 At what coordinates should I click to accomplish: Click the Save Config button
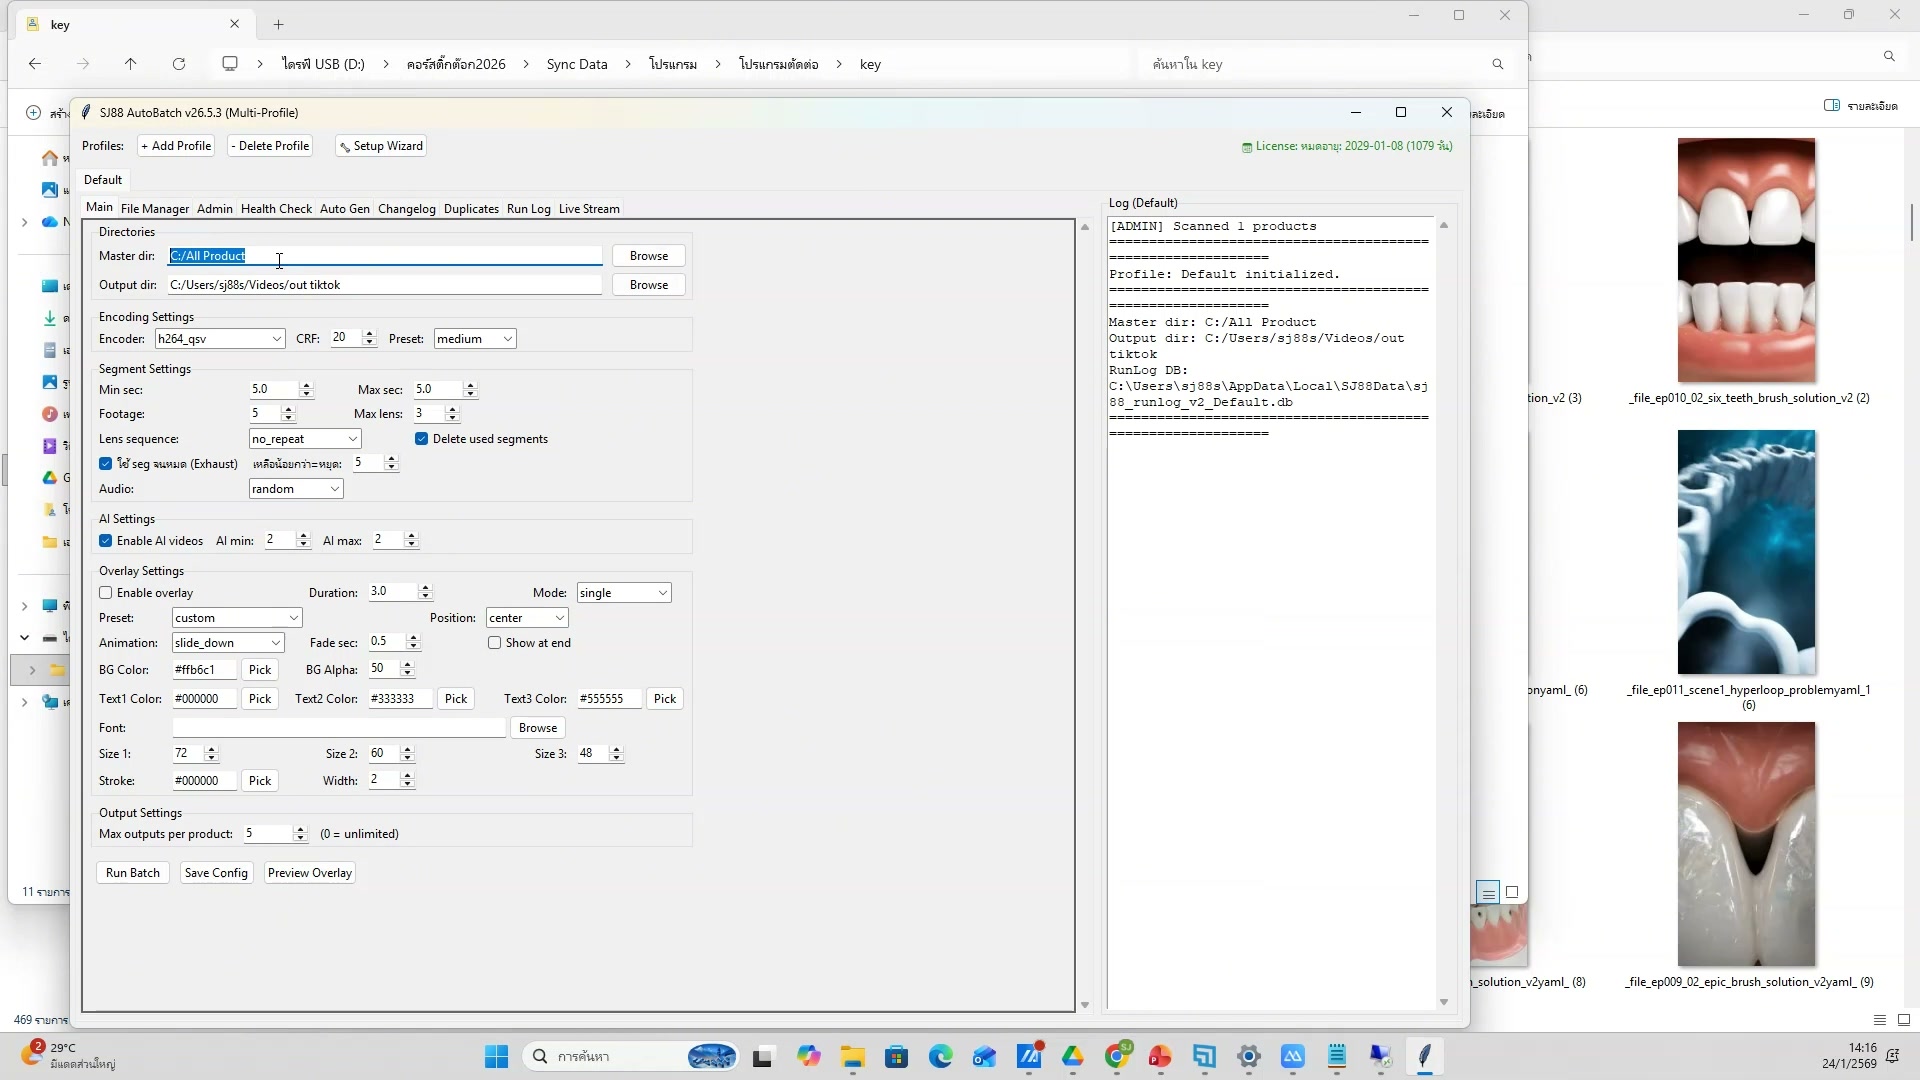click(x=216, y=873)
